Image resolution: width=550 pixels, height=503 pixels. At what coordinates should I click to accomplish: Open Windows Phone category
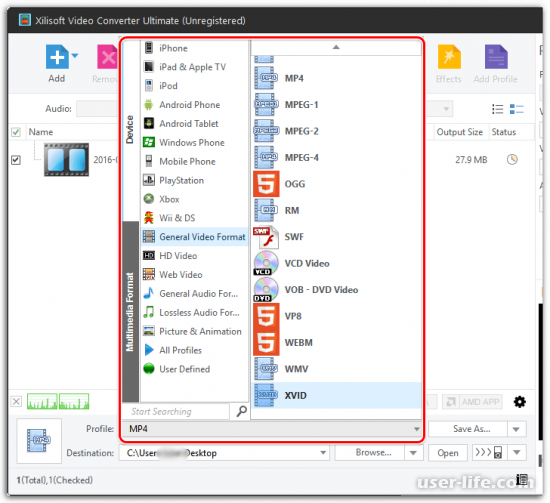(195, 142)
